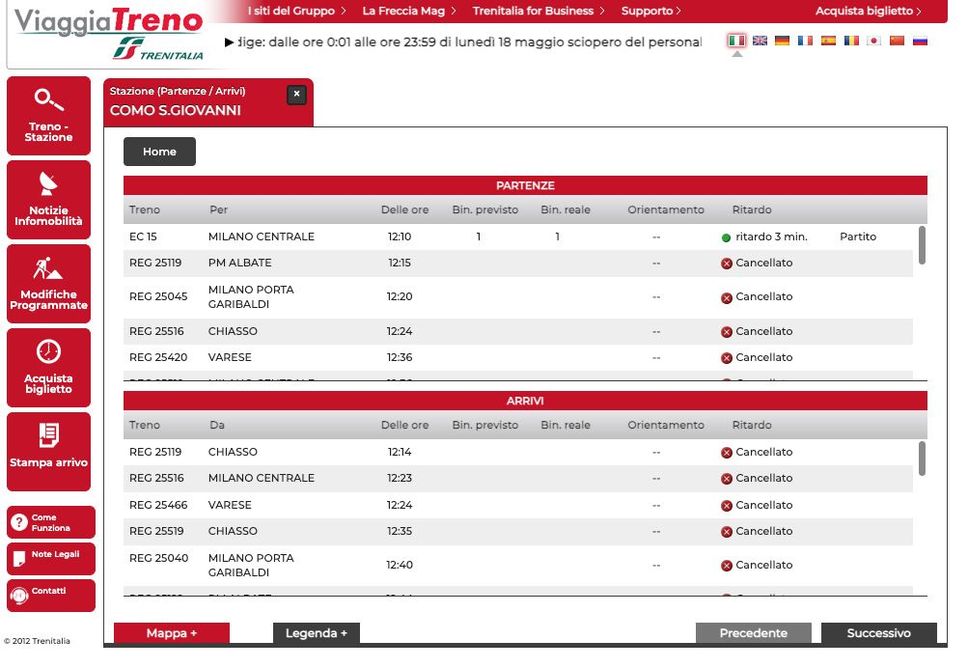Click cancelled icon for REG 25420 departure
Image resolution: width=968 pixels, height=668 pixels.
point(727,358)
